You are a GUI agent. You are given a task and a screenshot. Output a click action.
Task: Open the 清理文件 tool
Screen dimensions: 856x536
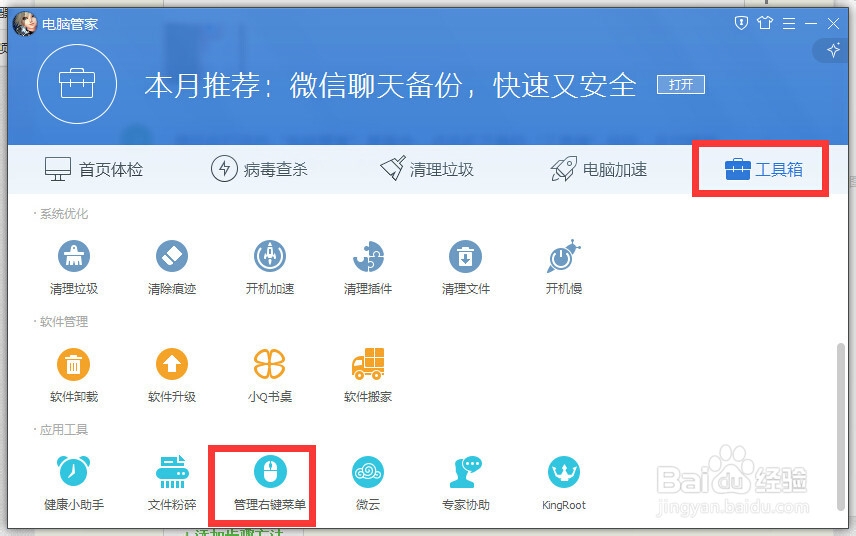click(465, 267)
